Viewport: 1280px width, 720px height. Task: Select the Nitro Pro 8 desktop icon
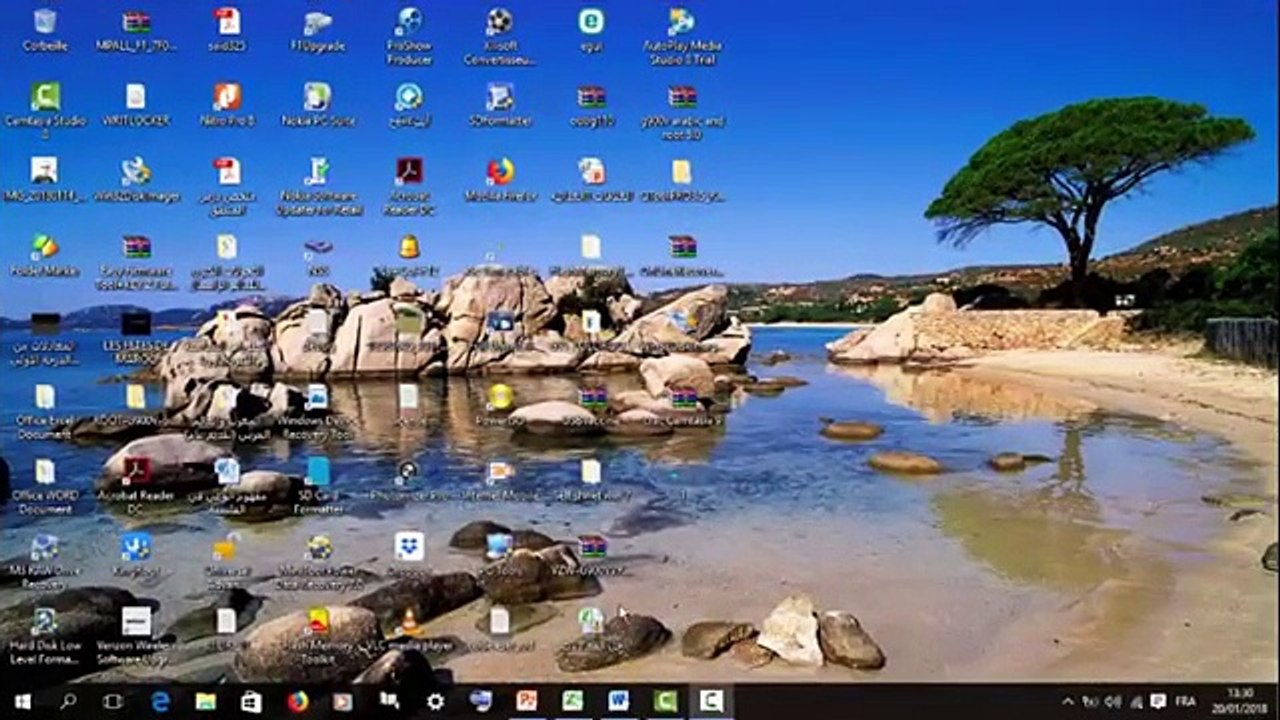click(x=227, y=104)
